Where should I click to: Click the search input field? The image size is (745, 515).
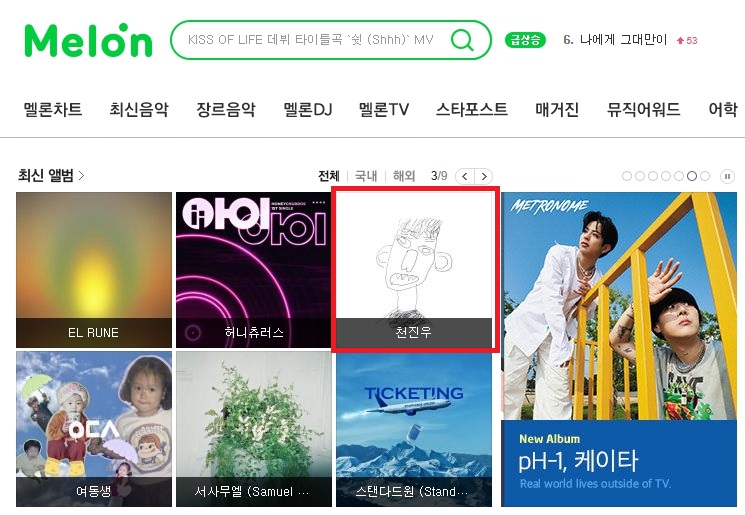tap(311, 40)
